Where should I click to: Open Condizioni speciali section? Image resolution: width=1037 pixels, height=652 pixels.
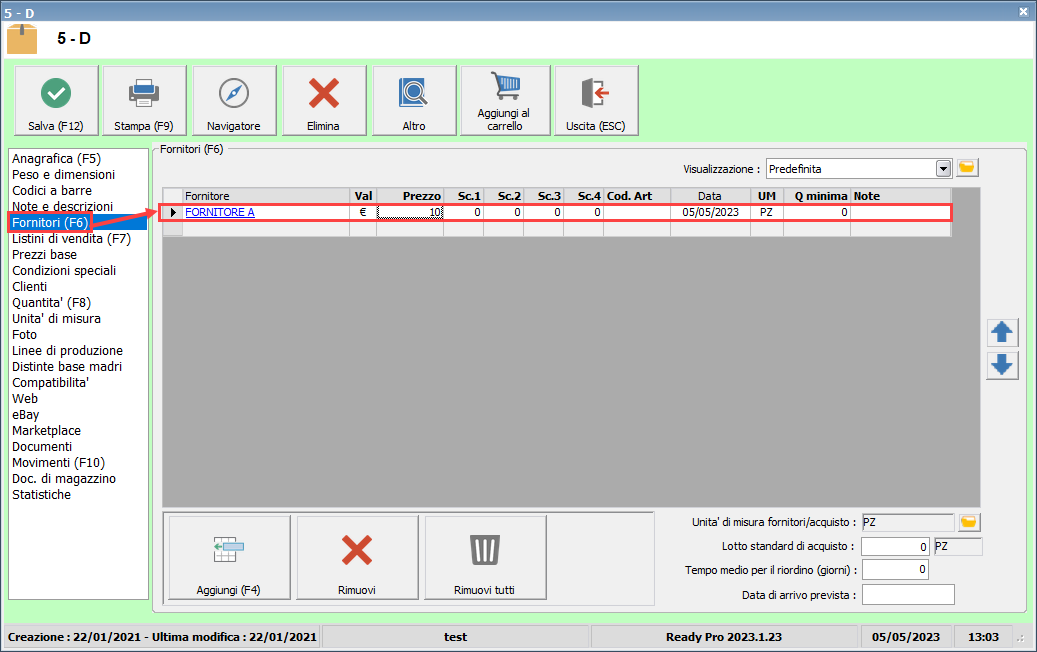tap(64, 270)
